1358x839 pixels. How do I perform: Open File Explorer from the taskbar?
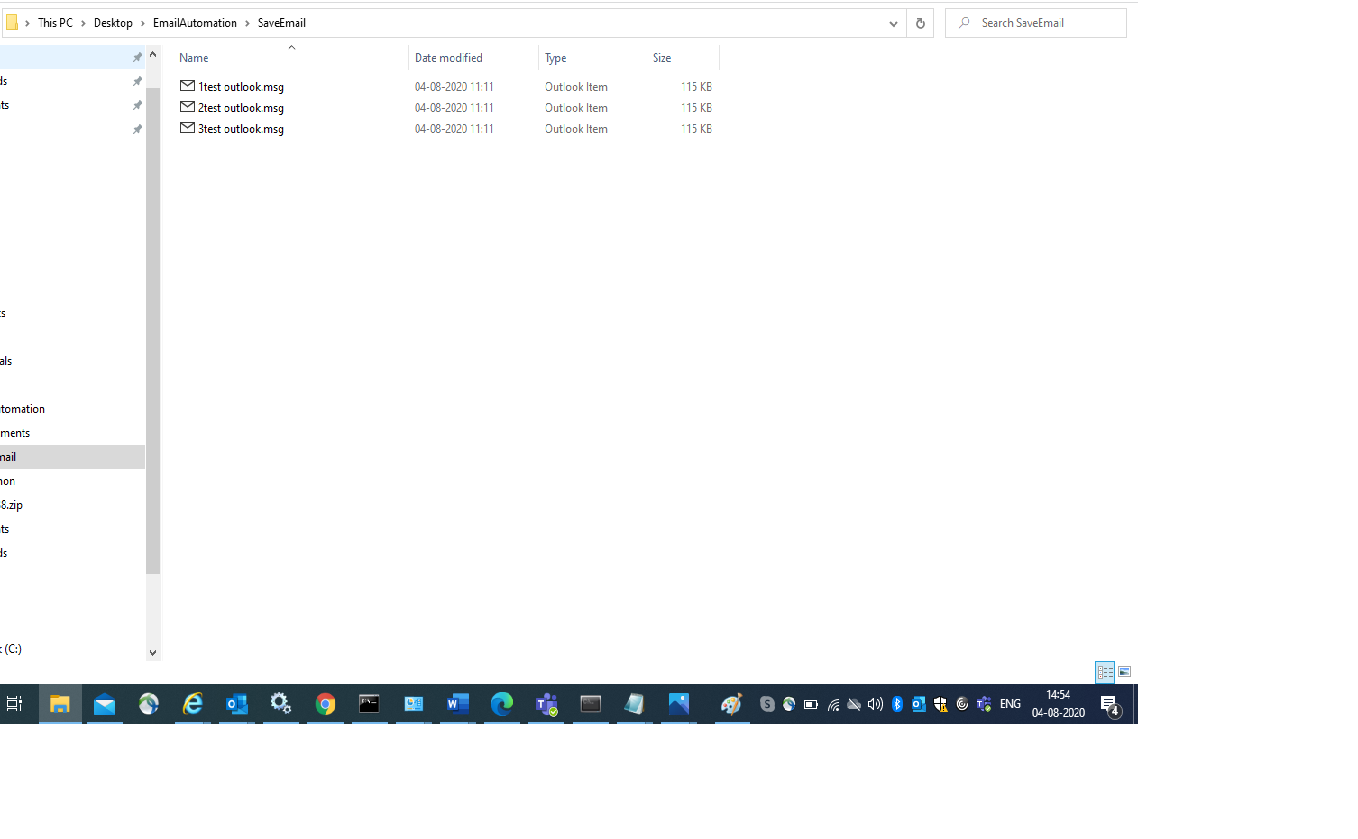pyautogui.click(x=60, y=704)
